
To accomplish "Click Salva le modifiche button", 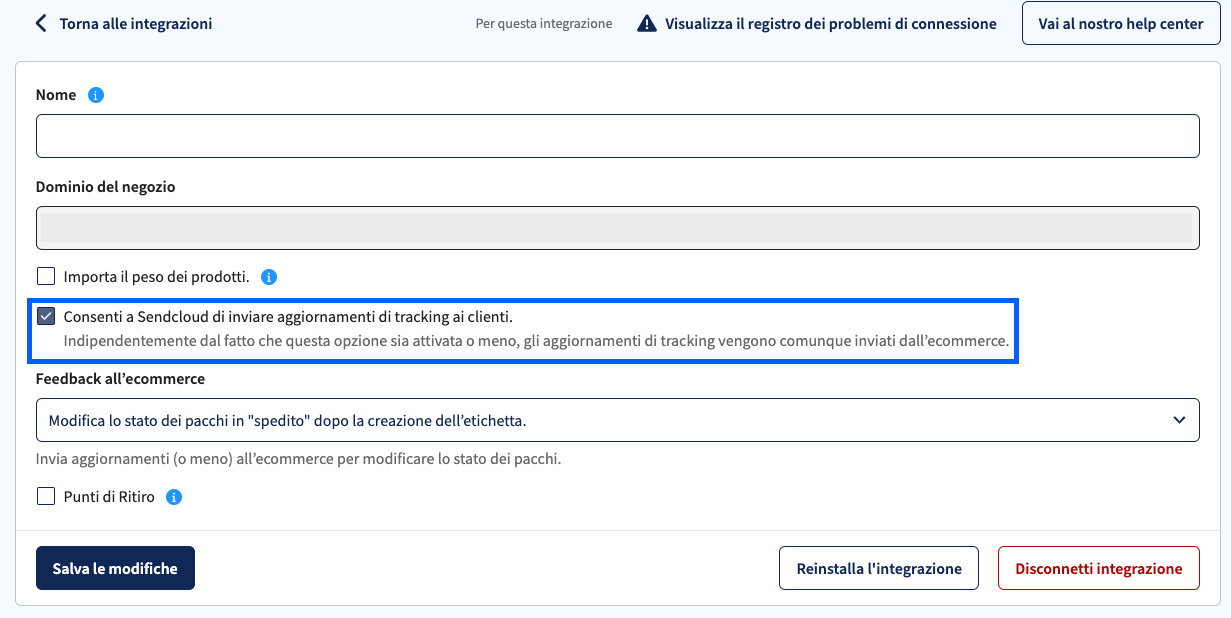I will [115, 568].
